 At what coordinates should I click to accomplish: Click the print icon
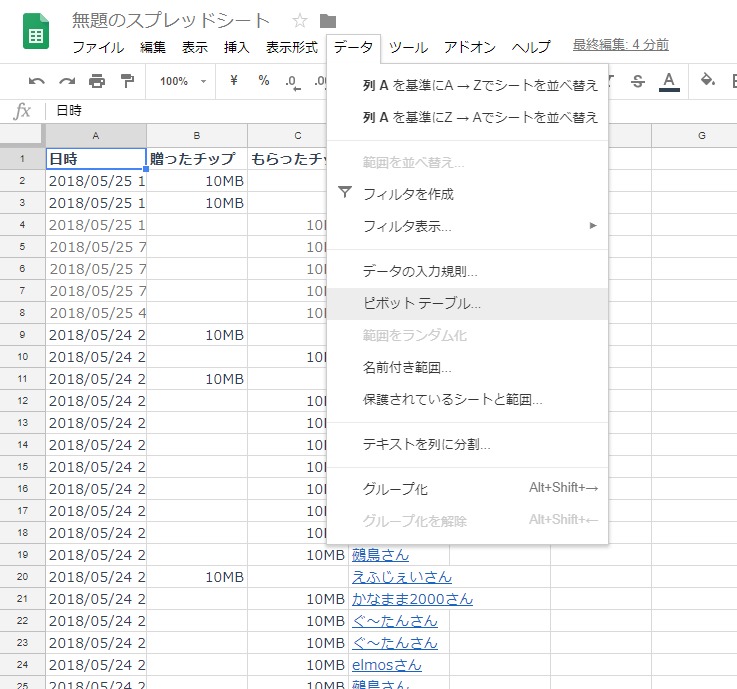(x=97, y=81)
